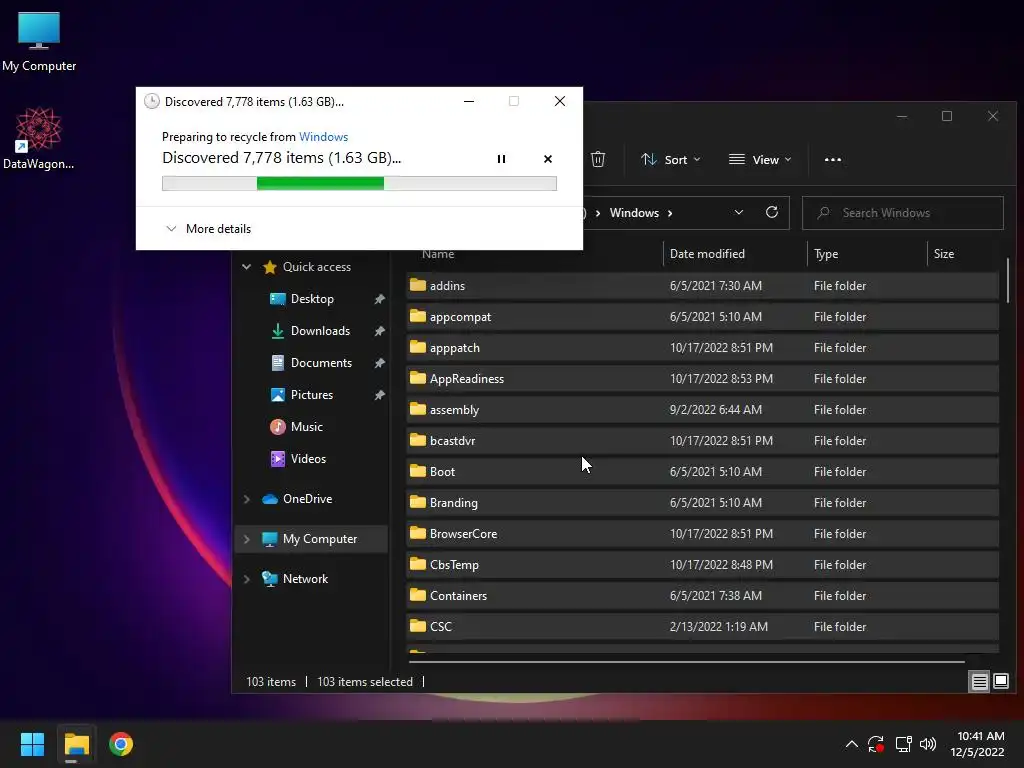The height and width of the screenshot is (768, 1024).
Task: Sort by Date modified column header
Action: pyautogui.click(x=707, y=254)
